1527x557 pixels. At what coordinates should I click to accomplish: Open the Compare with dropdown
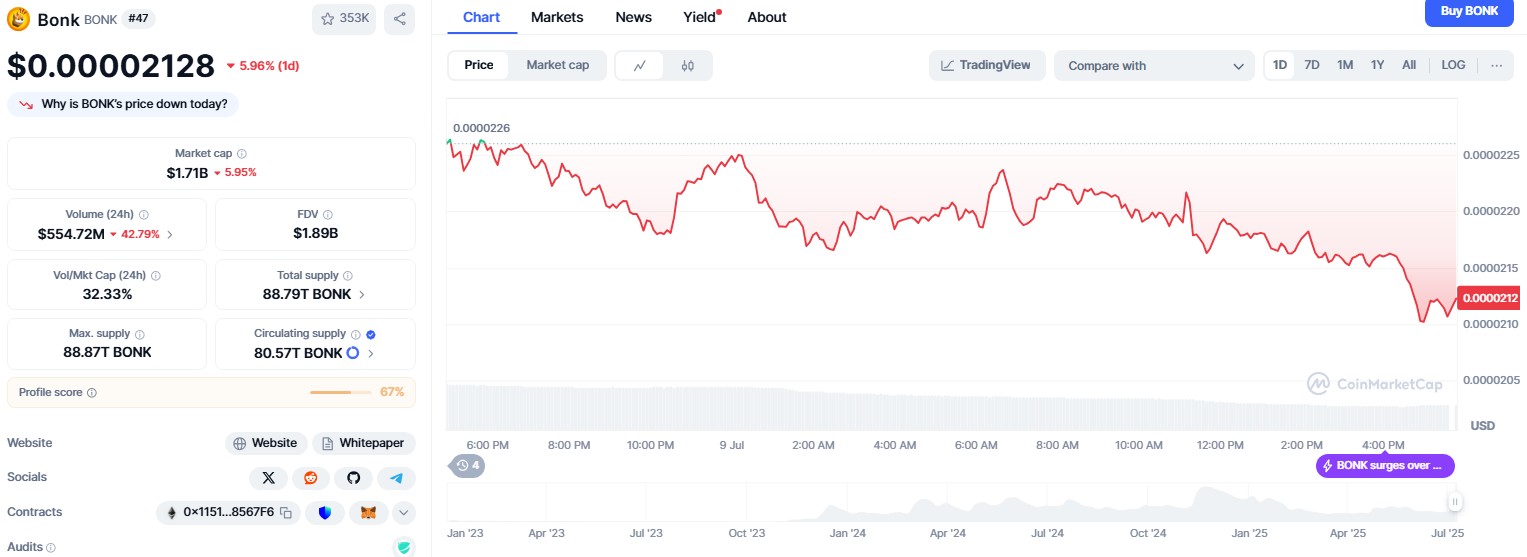(1153, 66)
